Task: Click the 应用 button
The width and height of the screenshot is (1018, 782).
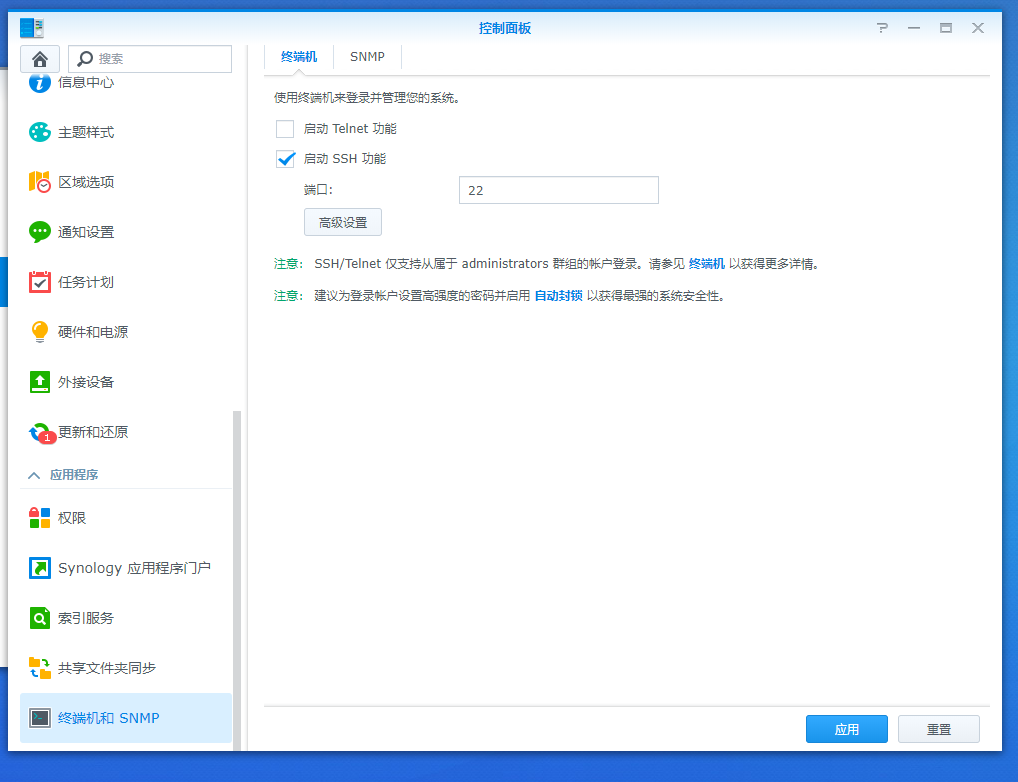Action: point(846,729)
